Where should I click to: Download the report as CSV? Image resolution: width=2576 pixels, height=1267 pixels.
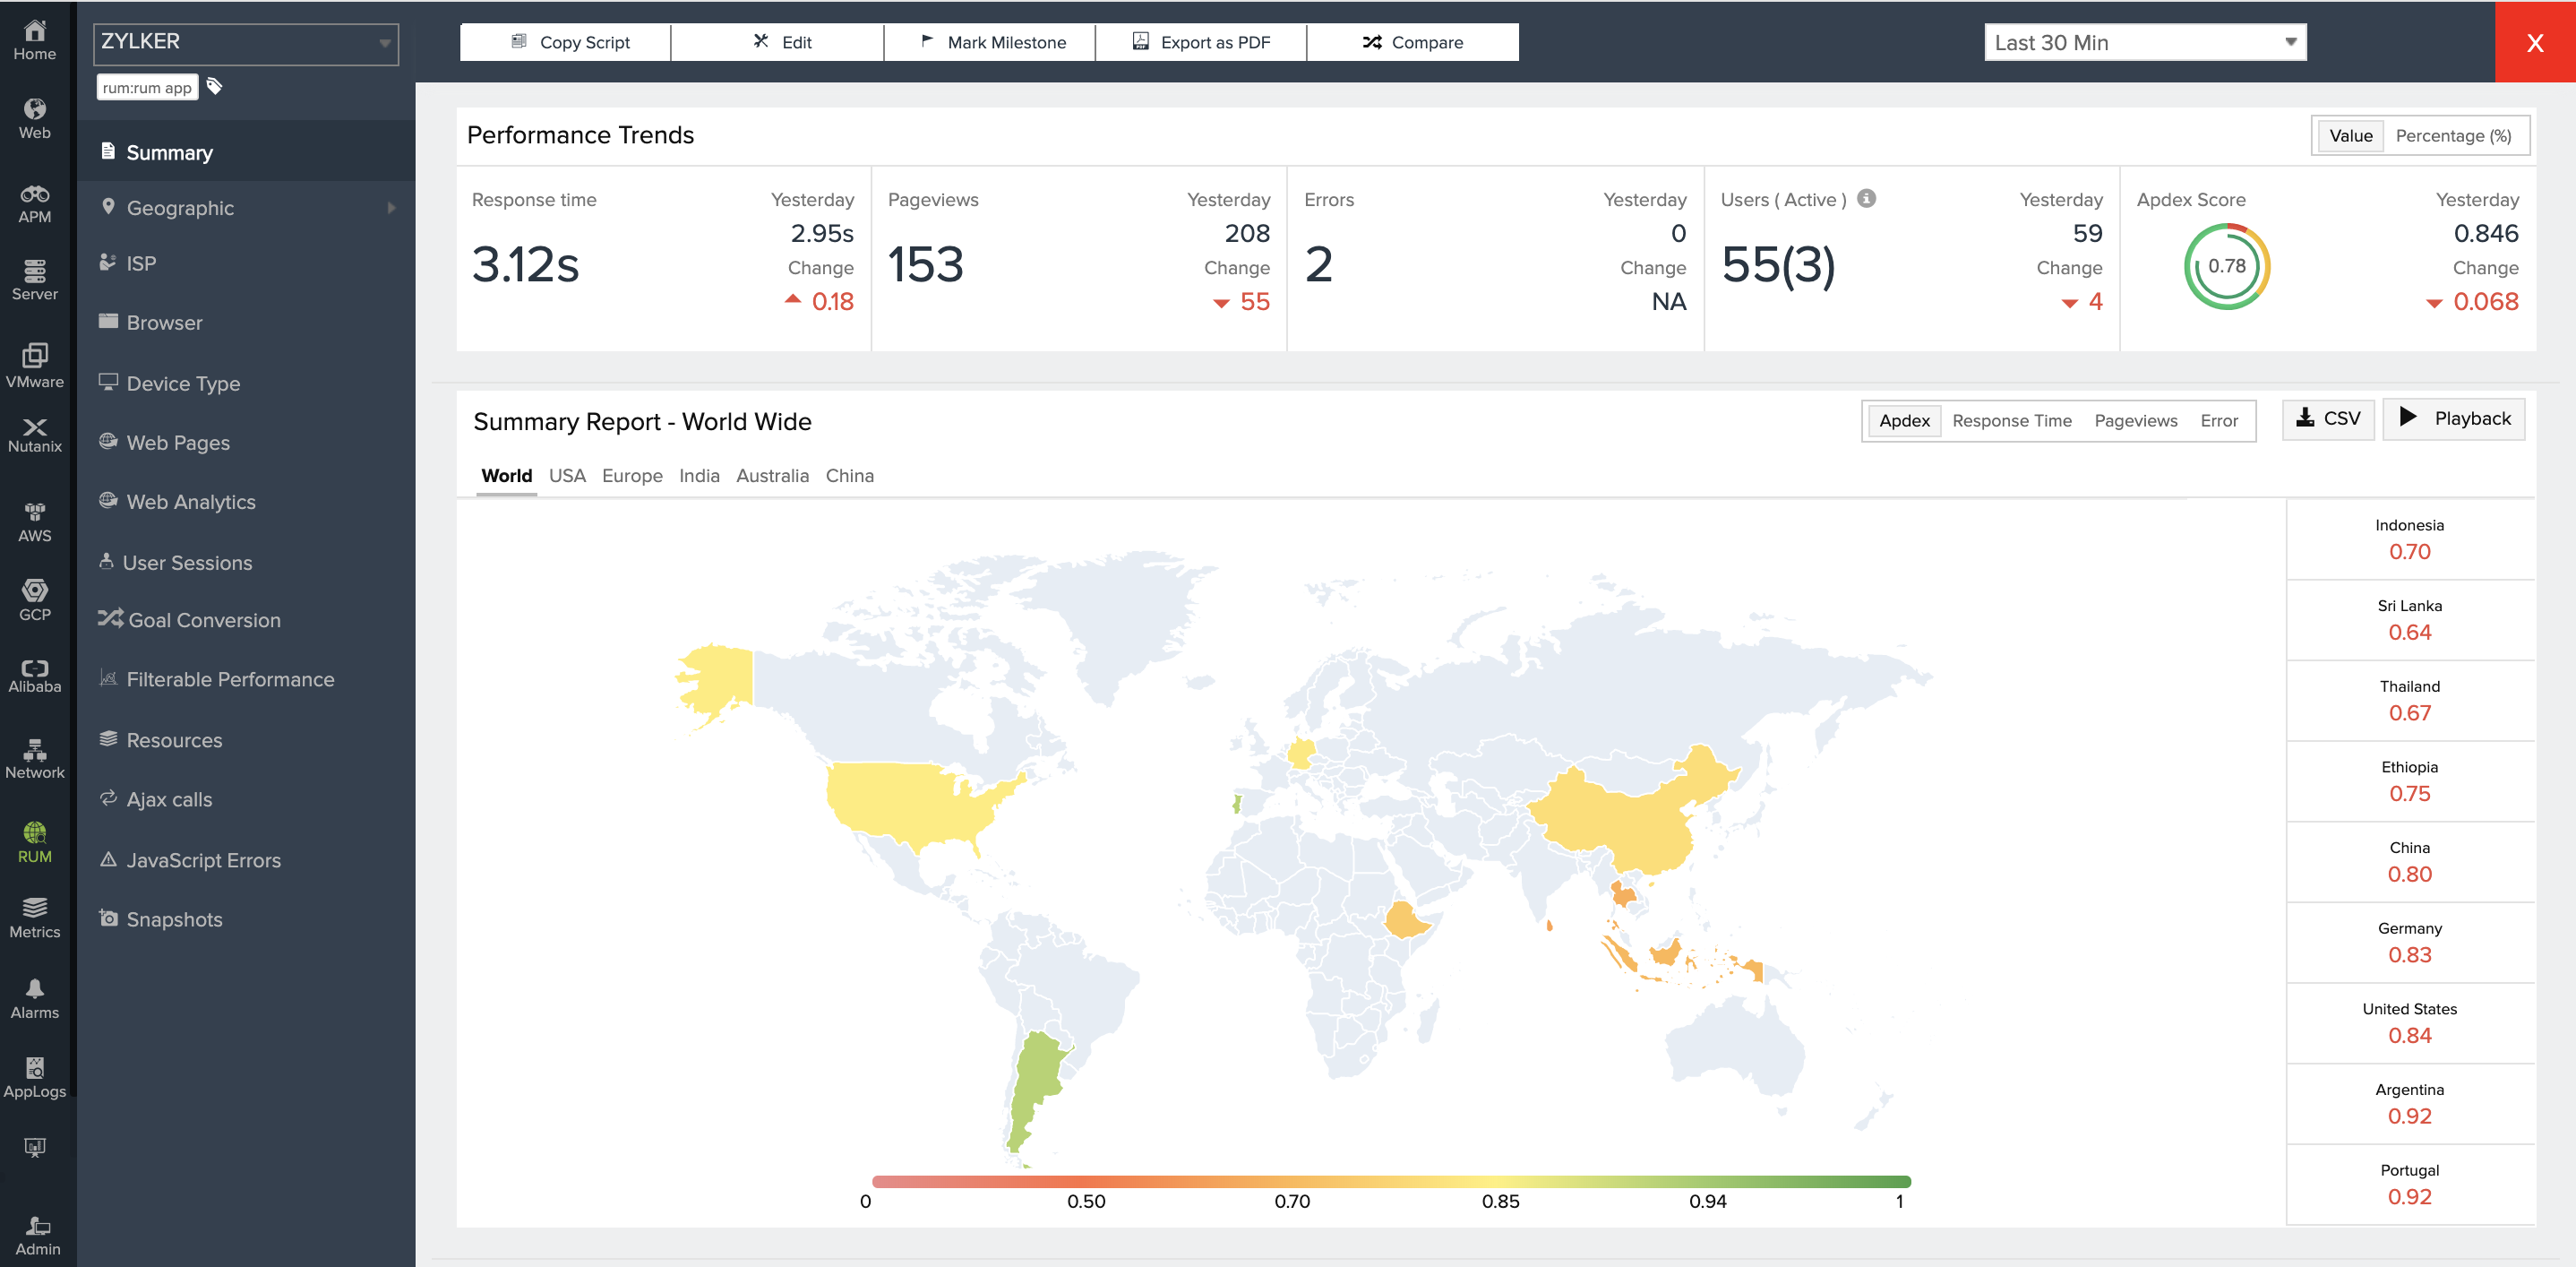[2327, 419]
